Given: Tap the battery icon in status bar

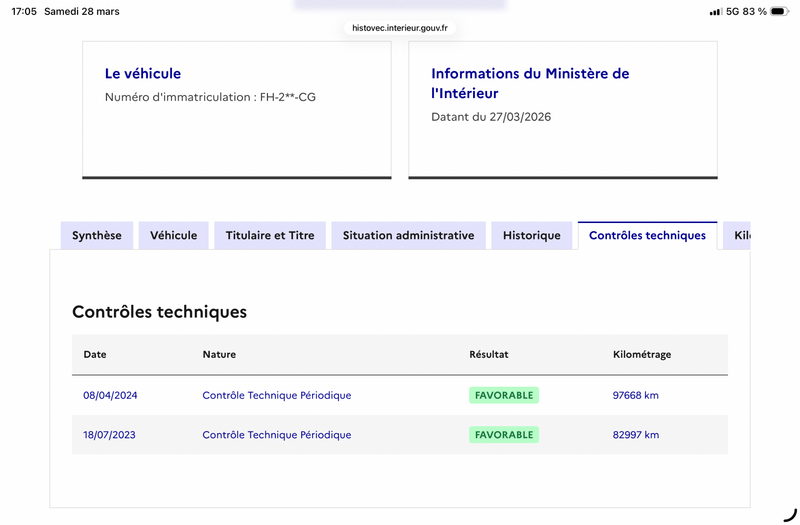Looking at the screenshot, I should [x=778, y=11].
